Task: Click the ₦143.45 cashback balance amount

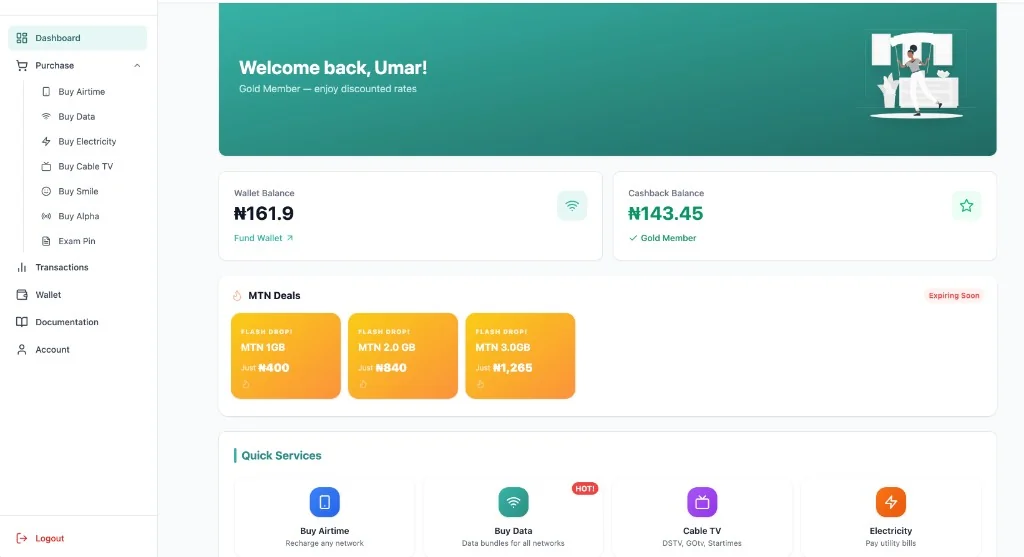Action: 665,214
